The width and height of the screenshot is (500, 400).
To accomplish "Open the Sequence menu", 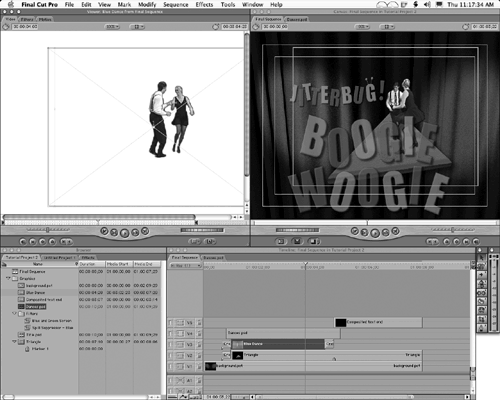I will pyautogui.click(x=176, y=5).
